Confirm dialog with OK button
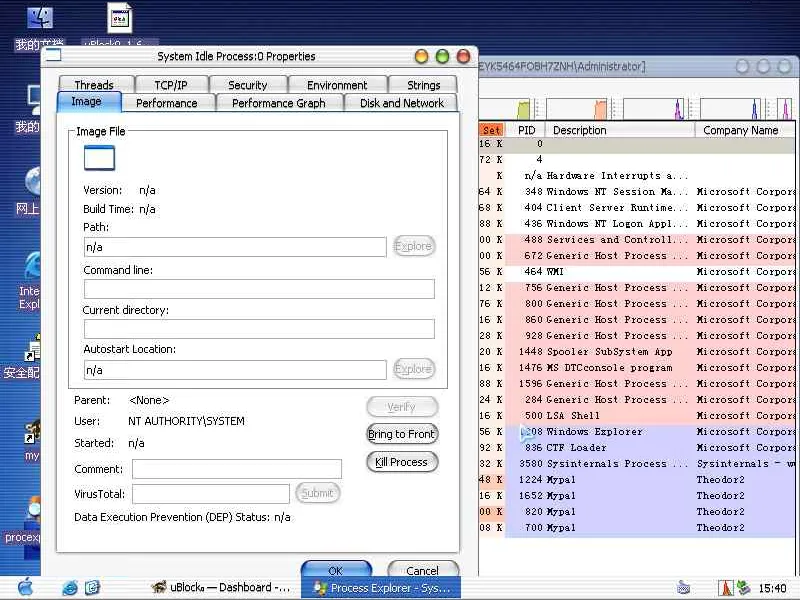 point(336,570)
